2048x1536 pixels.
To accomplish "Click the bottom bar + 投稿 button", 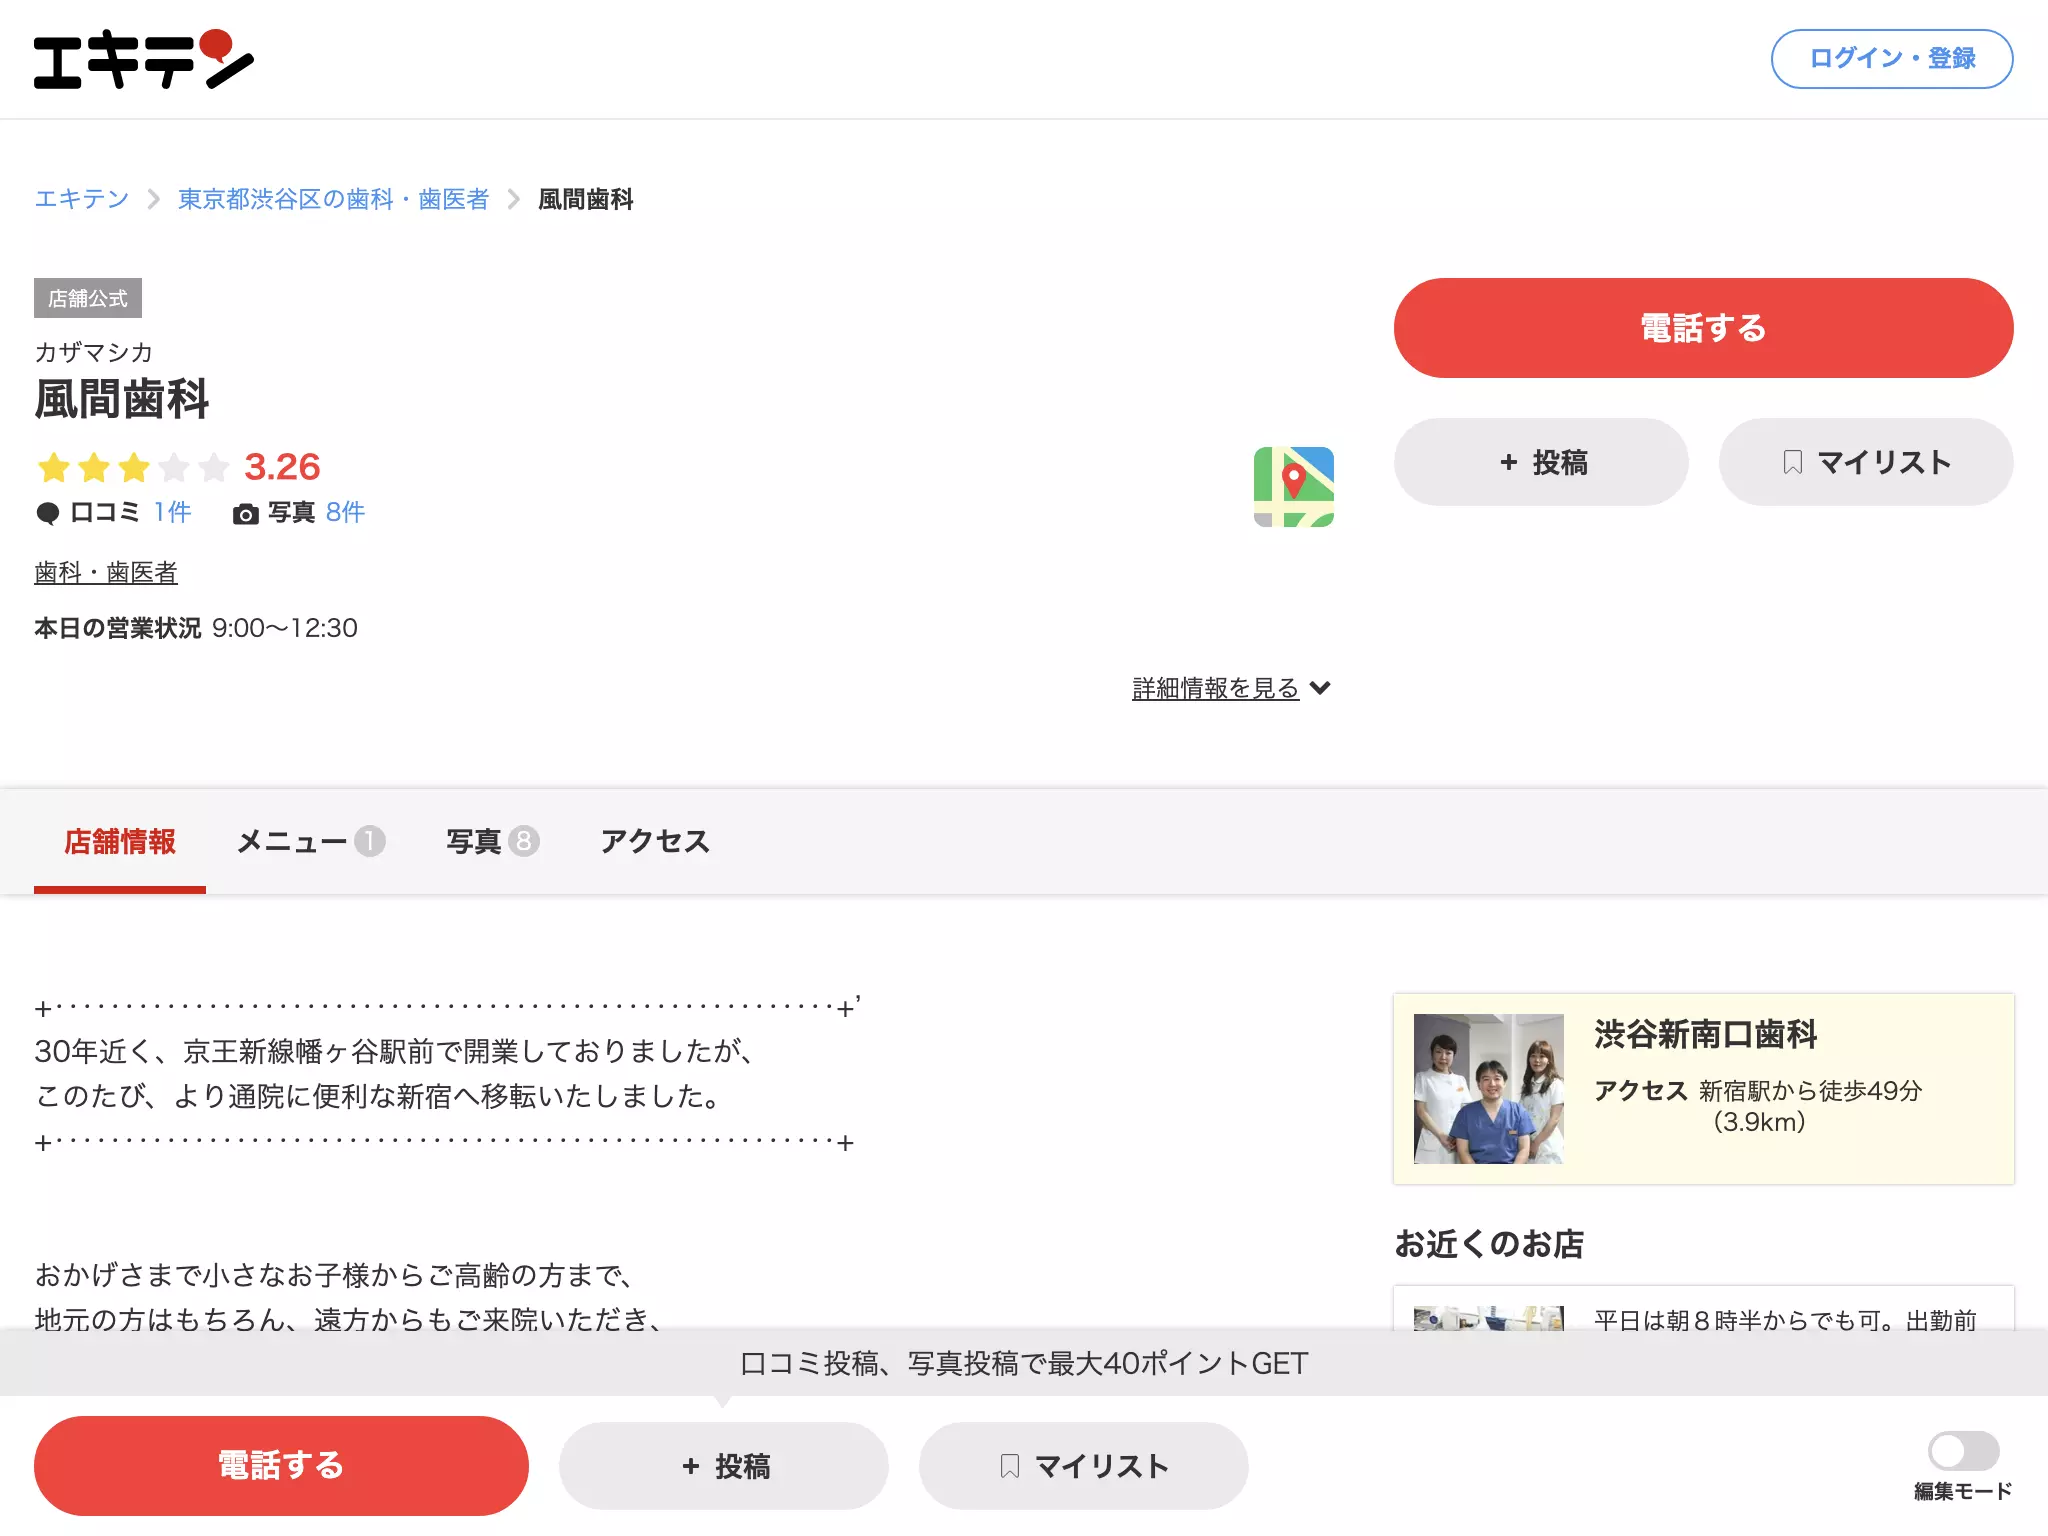I will pos(724,1466).
